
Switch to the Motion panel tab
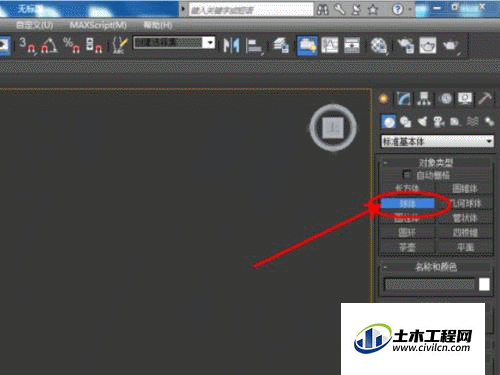coord(445,99)
